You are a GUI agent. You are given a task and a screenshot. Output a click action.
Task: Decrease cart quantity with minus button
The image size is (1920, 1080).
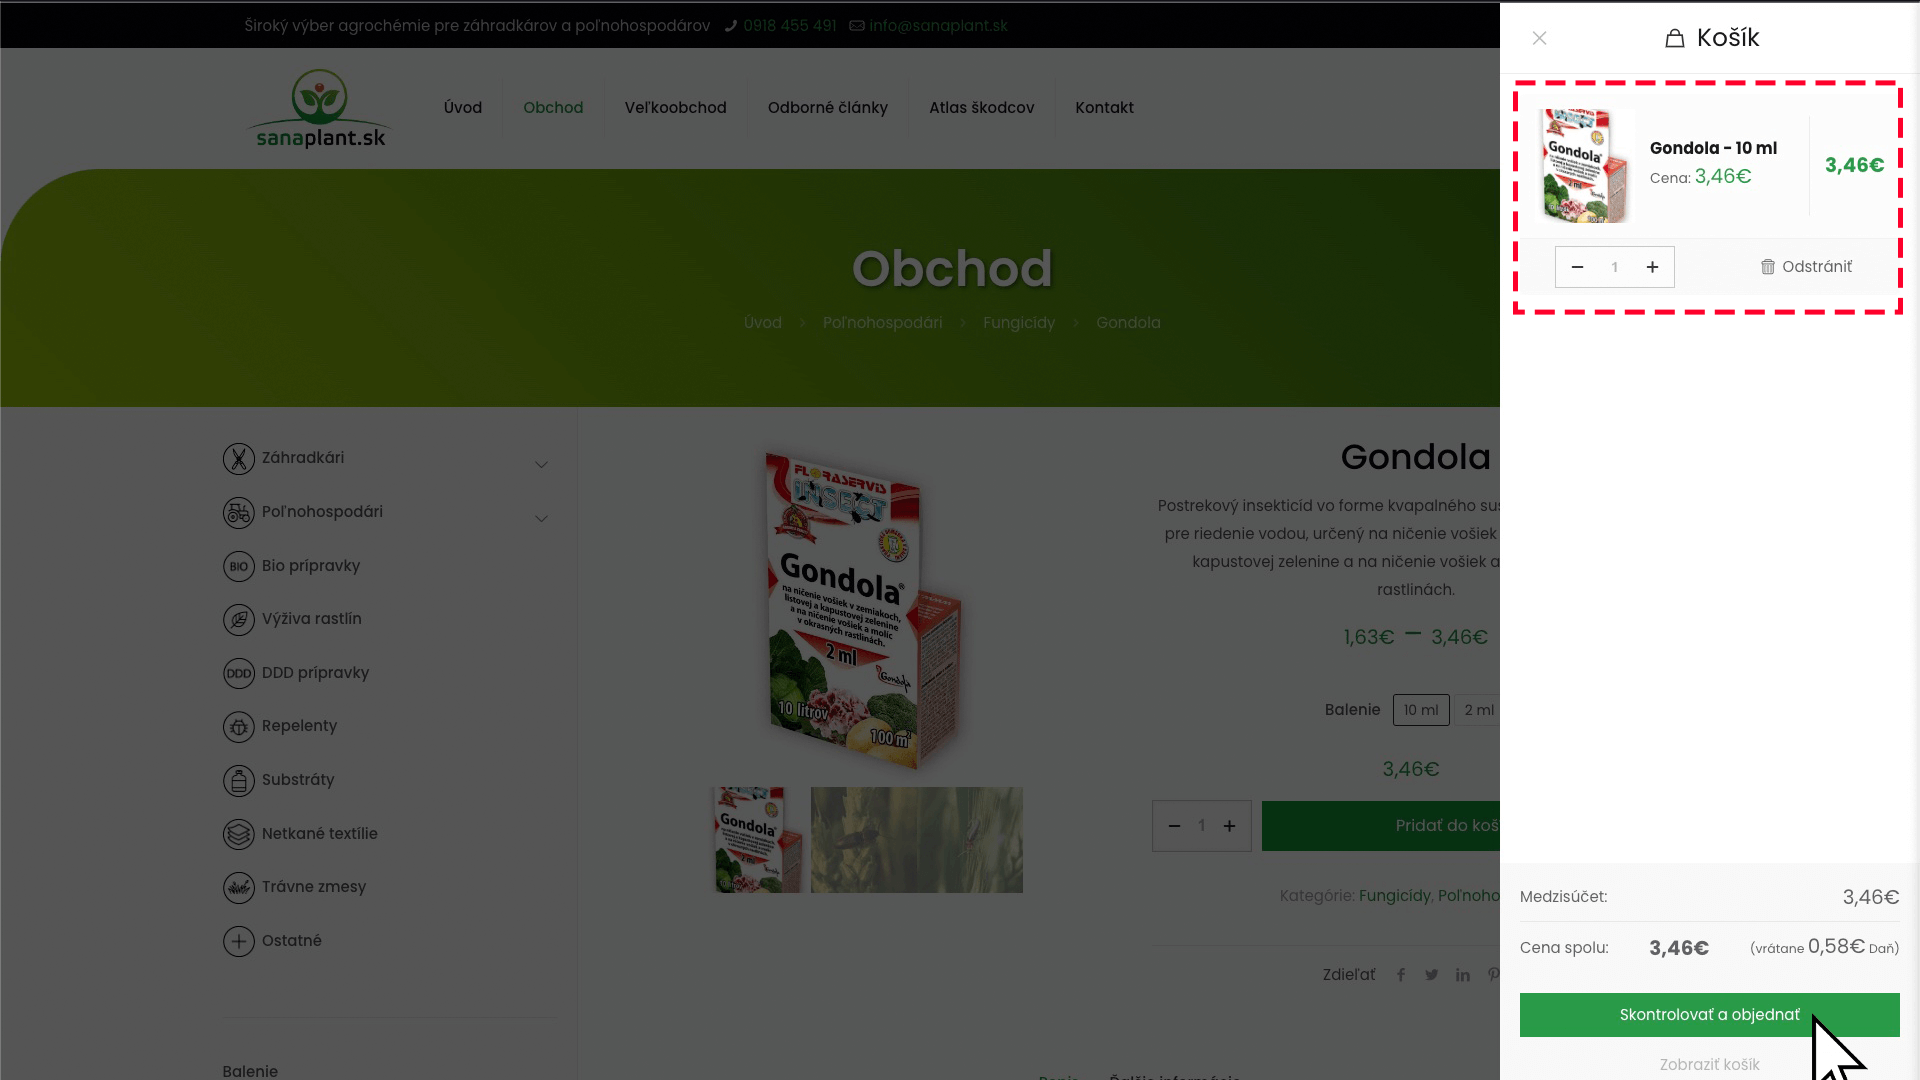tap(1577, 267)
